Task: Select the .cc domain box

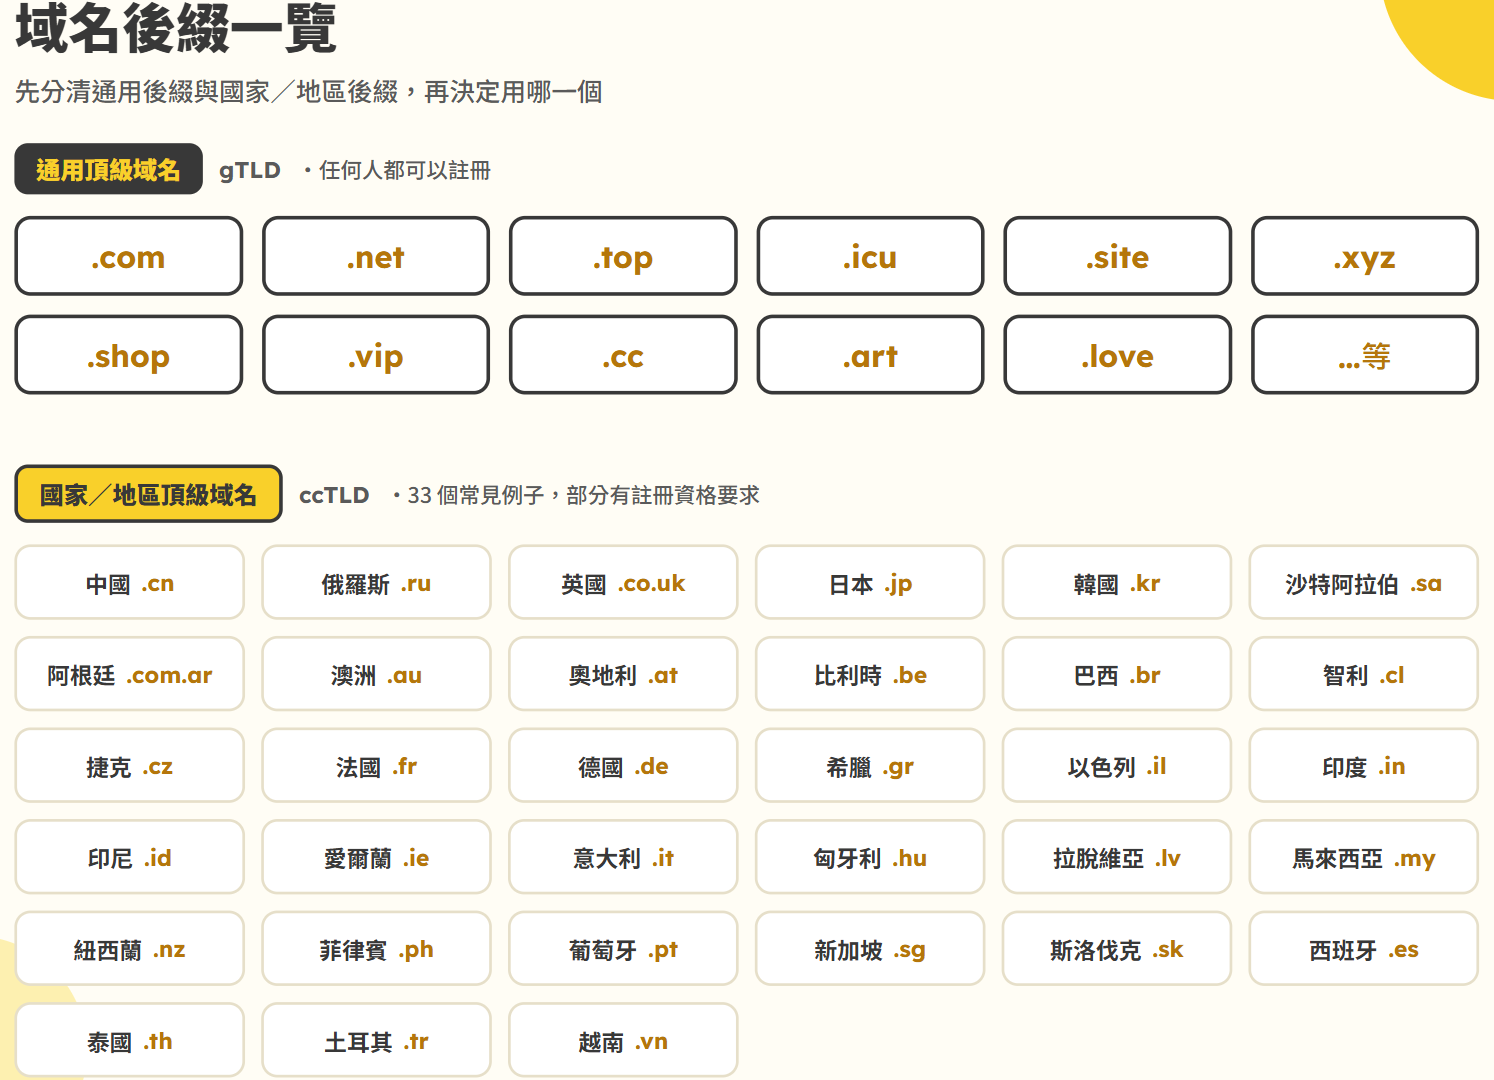Action: coord(623,355)
